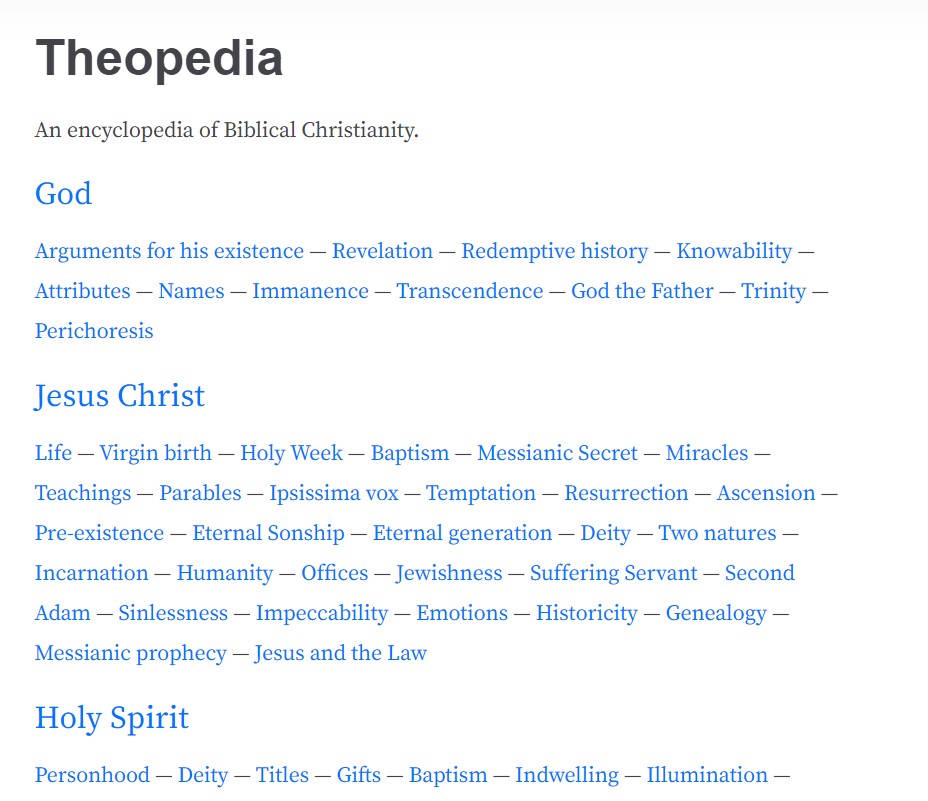The width and height of the screenshot is (928, 801).
Task: Open the God section heading link
Action: pos(63,193)
